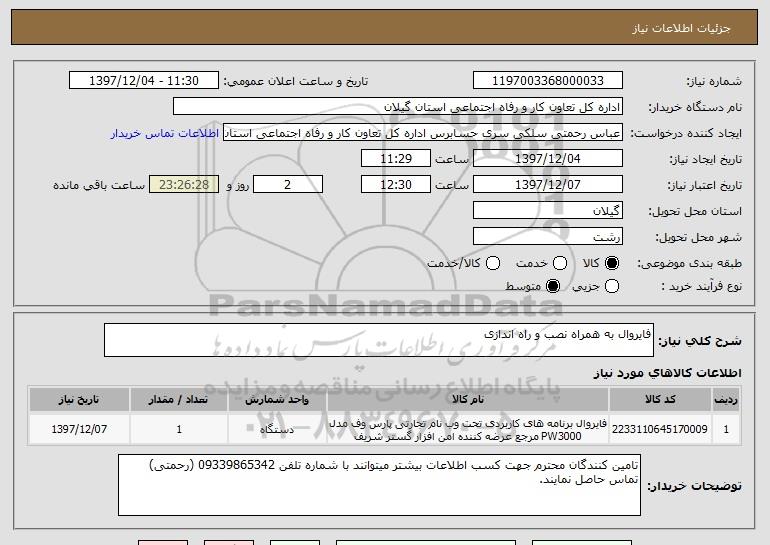Choose the جزیی purchase type radio
This screenshot has width=770, height=545.
point(612,286)
